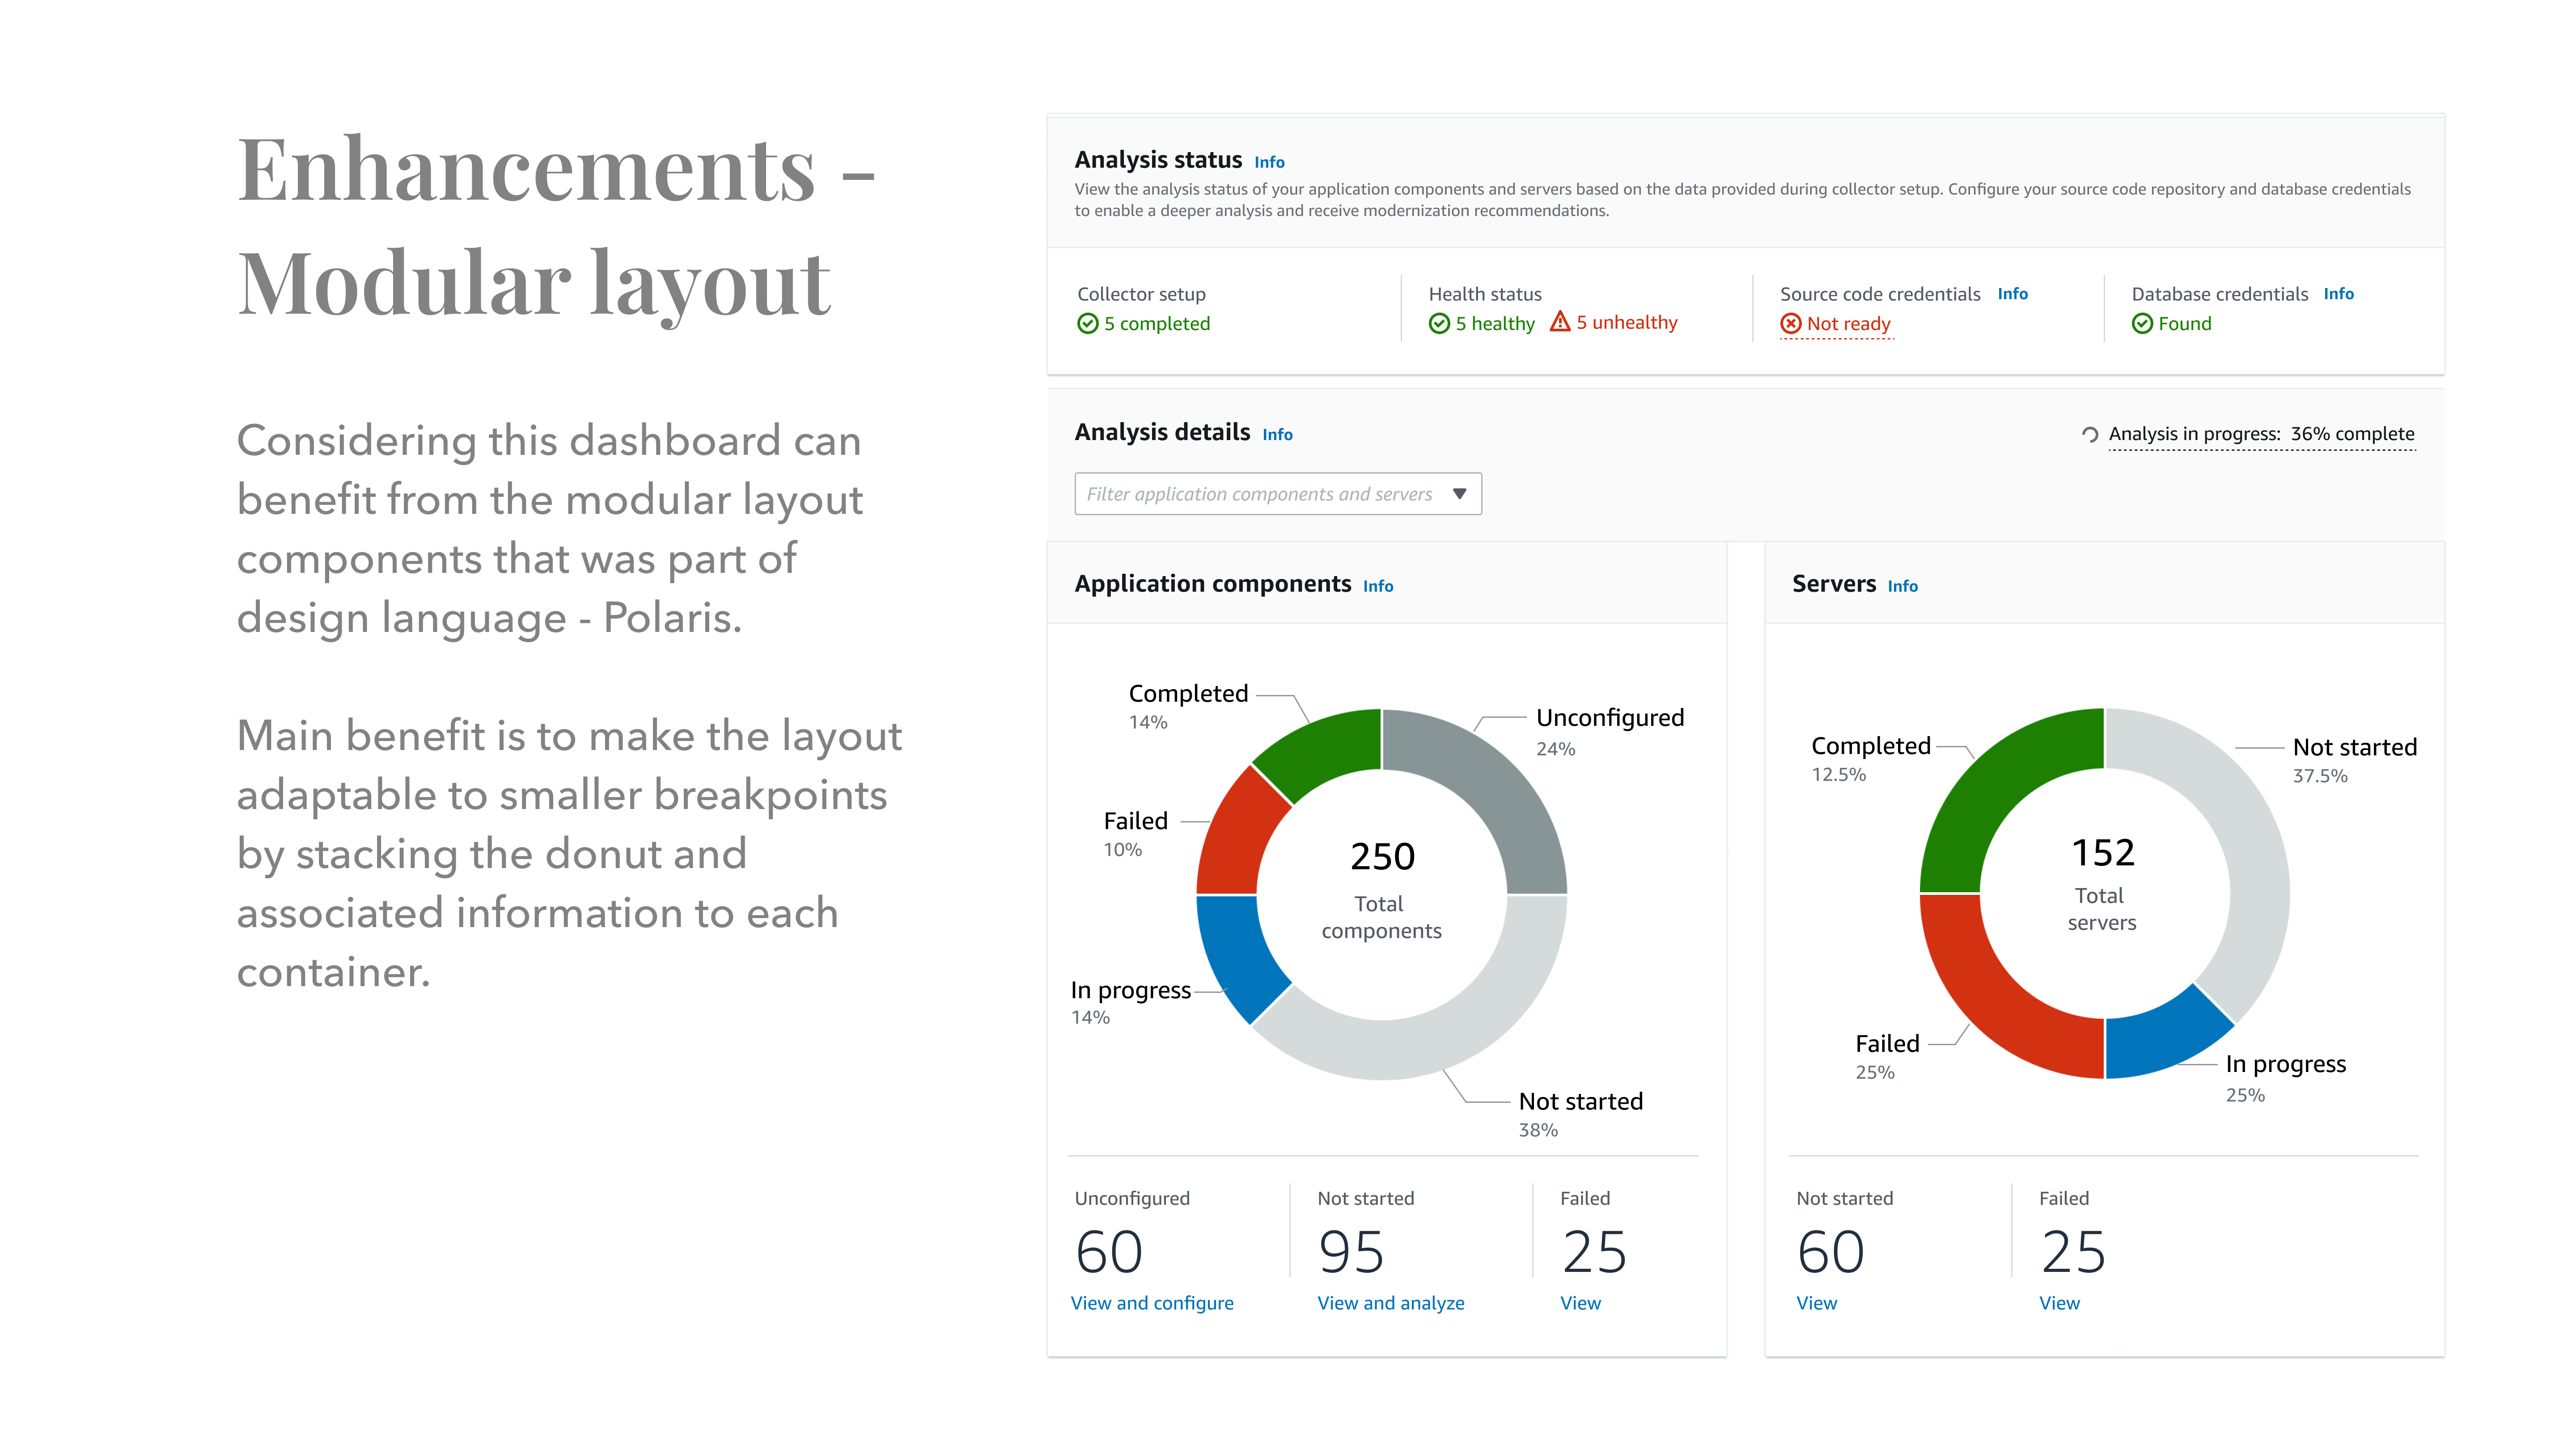Screen dimensions: 2576x1449
Task: Open the Info link next to the Servers heading
Action: [x=1902, y=586]
